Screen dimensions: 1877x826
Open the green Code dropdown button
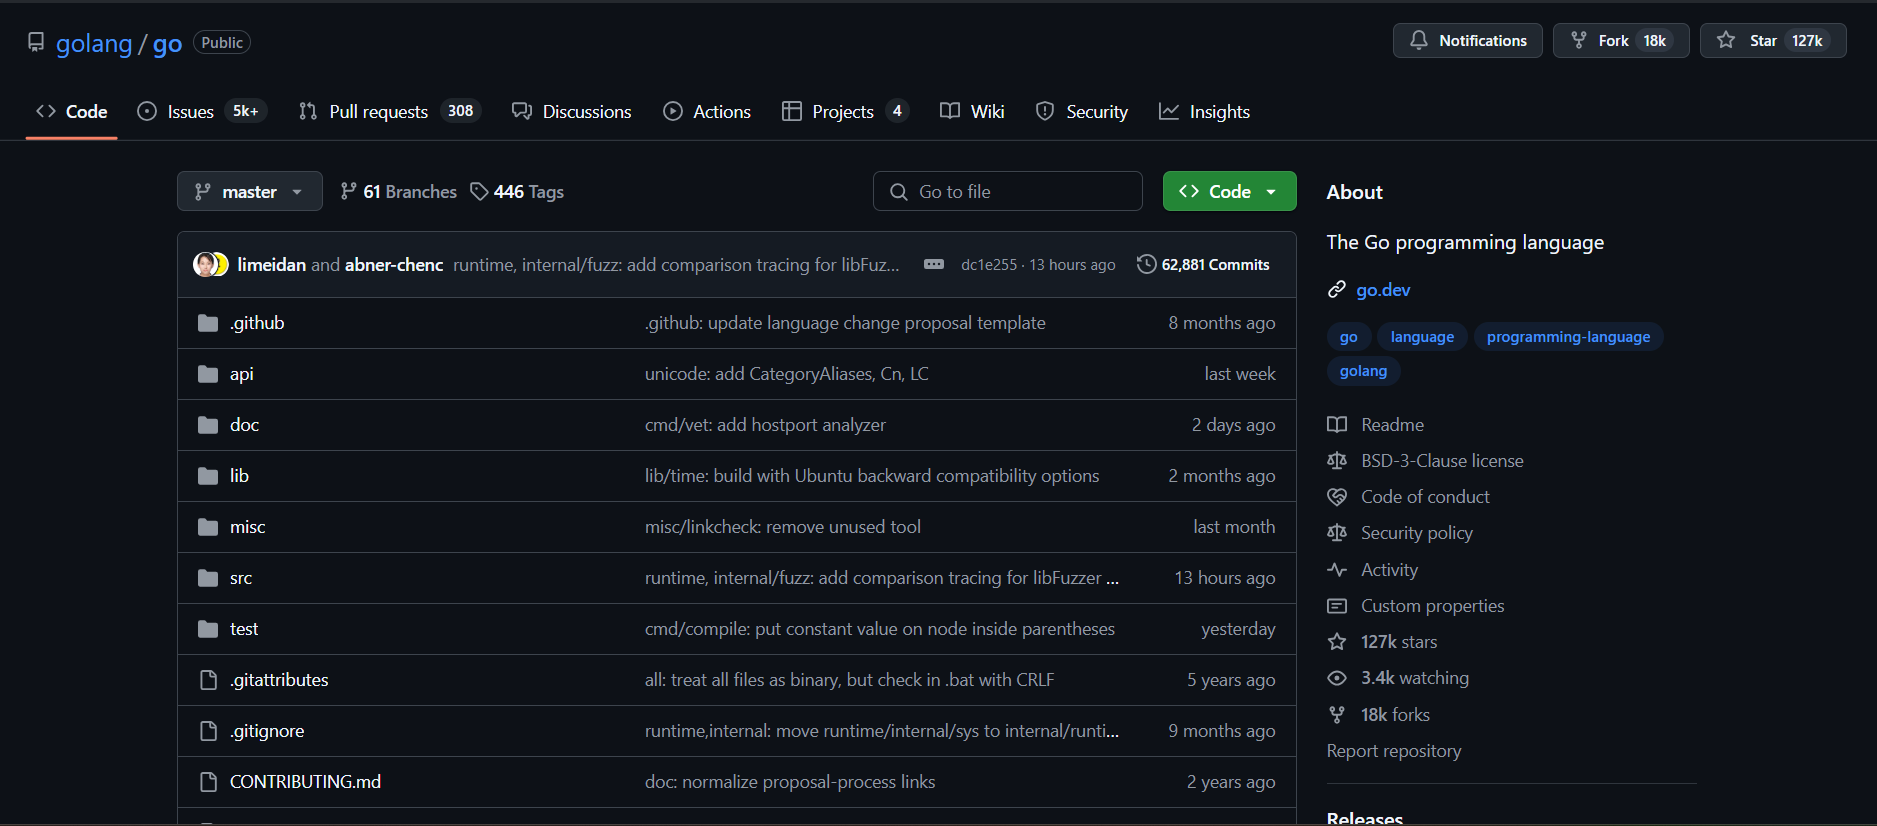click(1229, 191)
